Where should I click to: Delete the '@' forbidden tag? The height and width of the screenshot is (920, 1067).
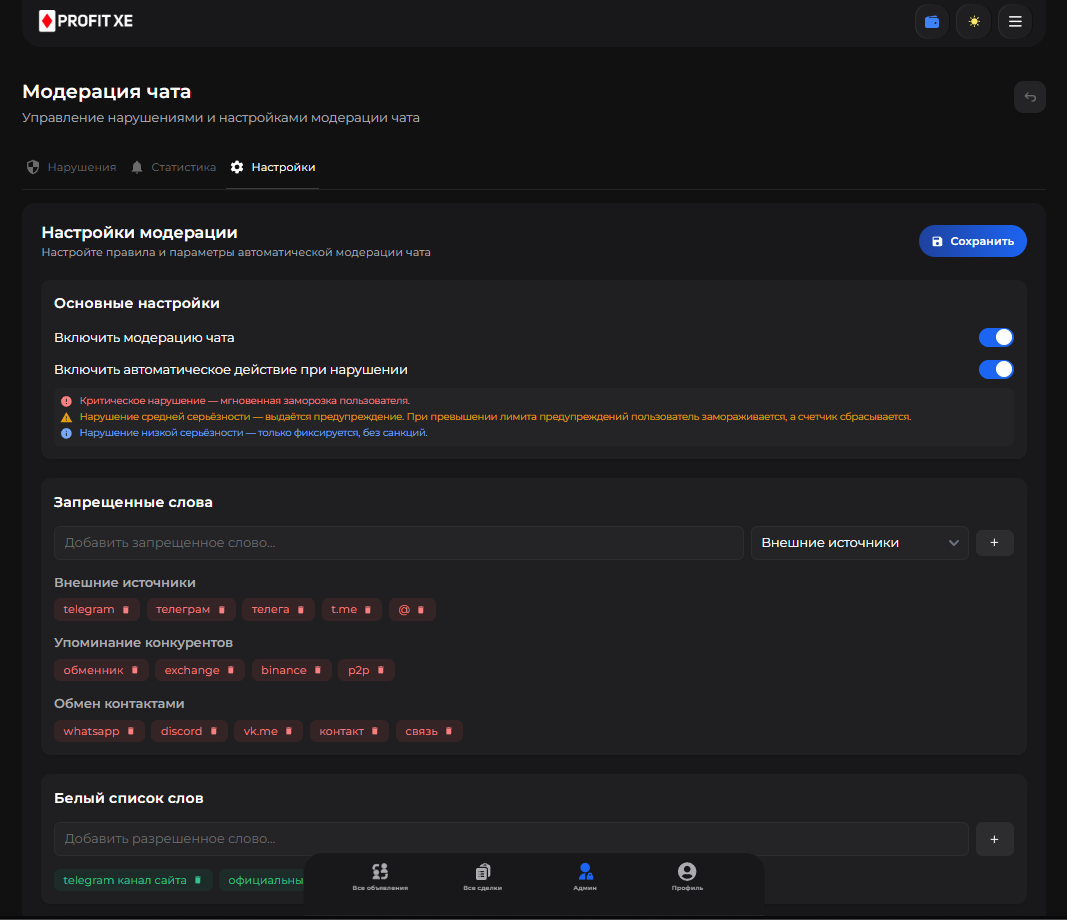click(x=421, y=610)
